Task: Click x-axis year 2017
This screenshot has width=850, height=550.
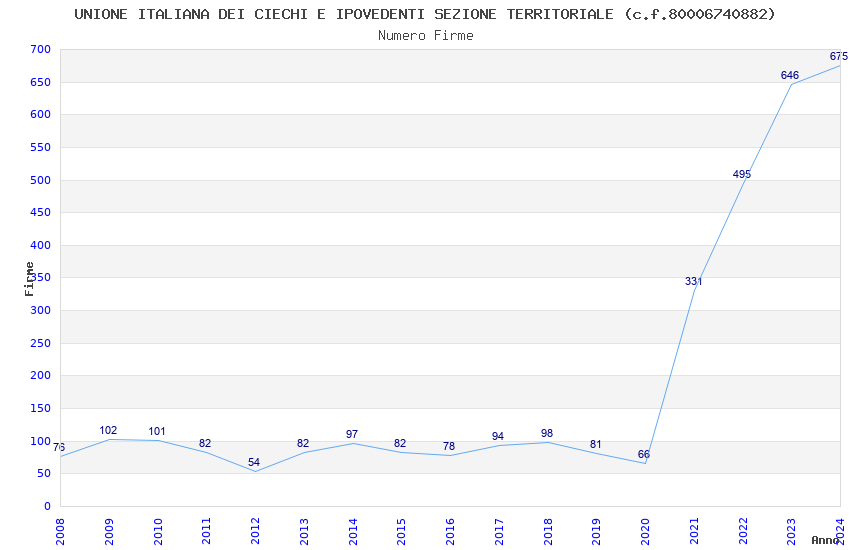Action: (x=499, y=531)
